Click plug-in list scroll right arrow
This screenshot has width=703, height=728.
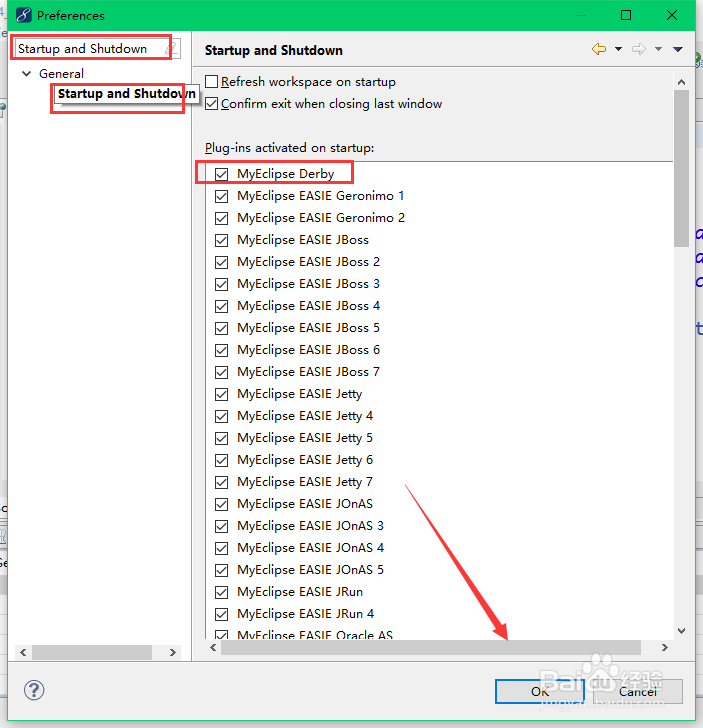(x=665, y=647)
